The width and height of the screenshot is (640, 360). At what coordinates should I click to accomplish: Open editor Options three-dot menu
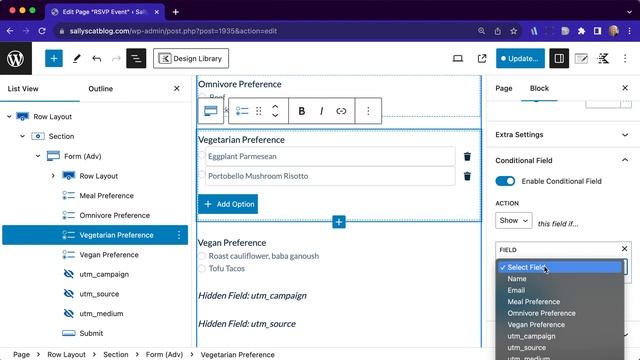click(625, 58)
